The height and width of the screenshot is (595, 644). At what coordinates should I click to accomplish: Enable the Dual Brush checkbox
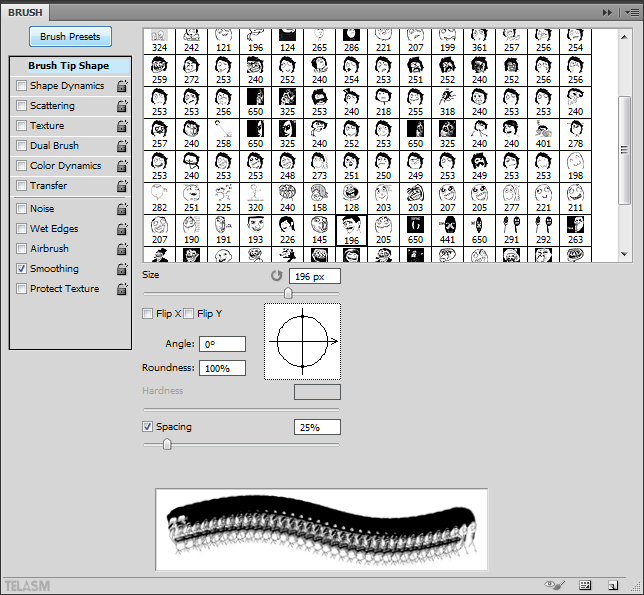[21, 145]
